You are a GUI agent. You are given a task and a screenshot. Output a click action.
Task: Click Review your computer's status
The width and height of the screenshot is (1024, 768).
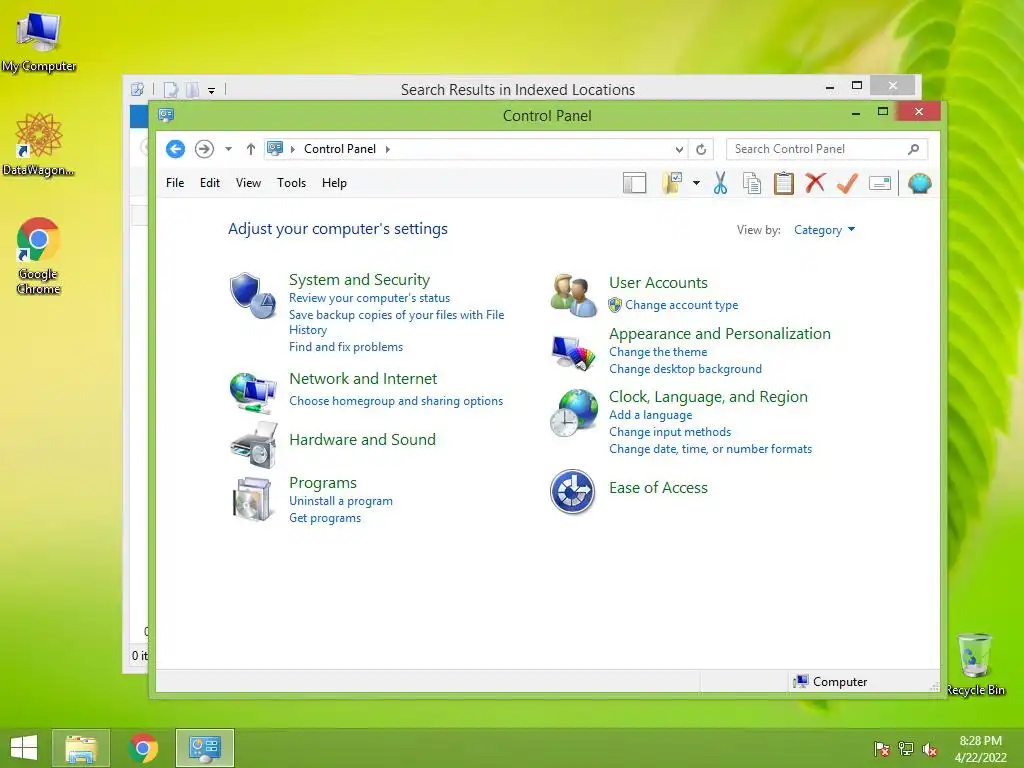tap(370, 298)
